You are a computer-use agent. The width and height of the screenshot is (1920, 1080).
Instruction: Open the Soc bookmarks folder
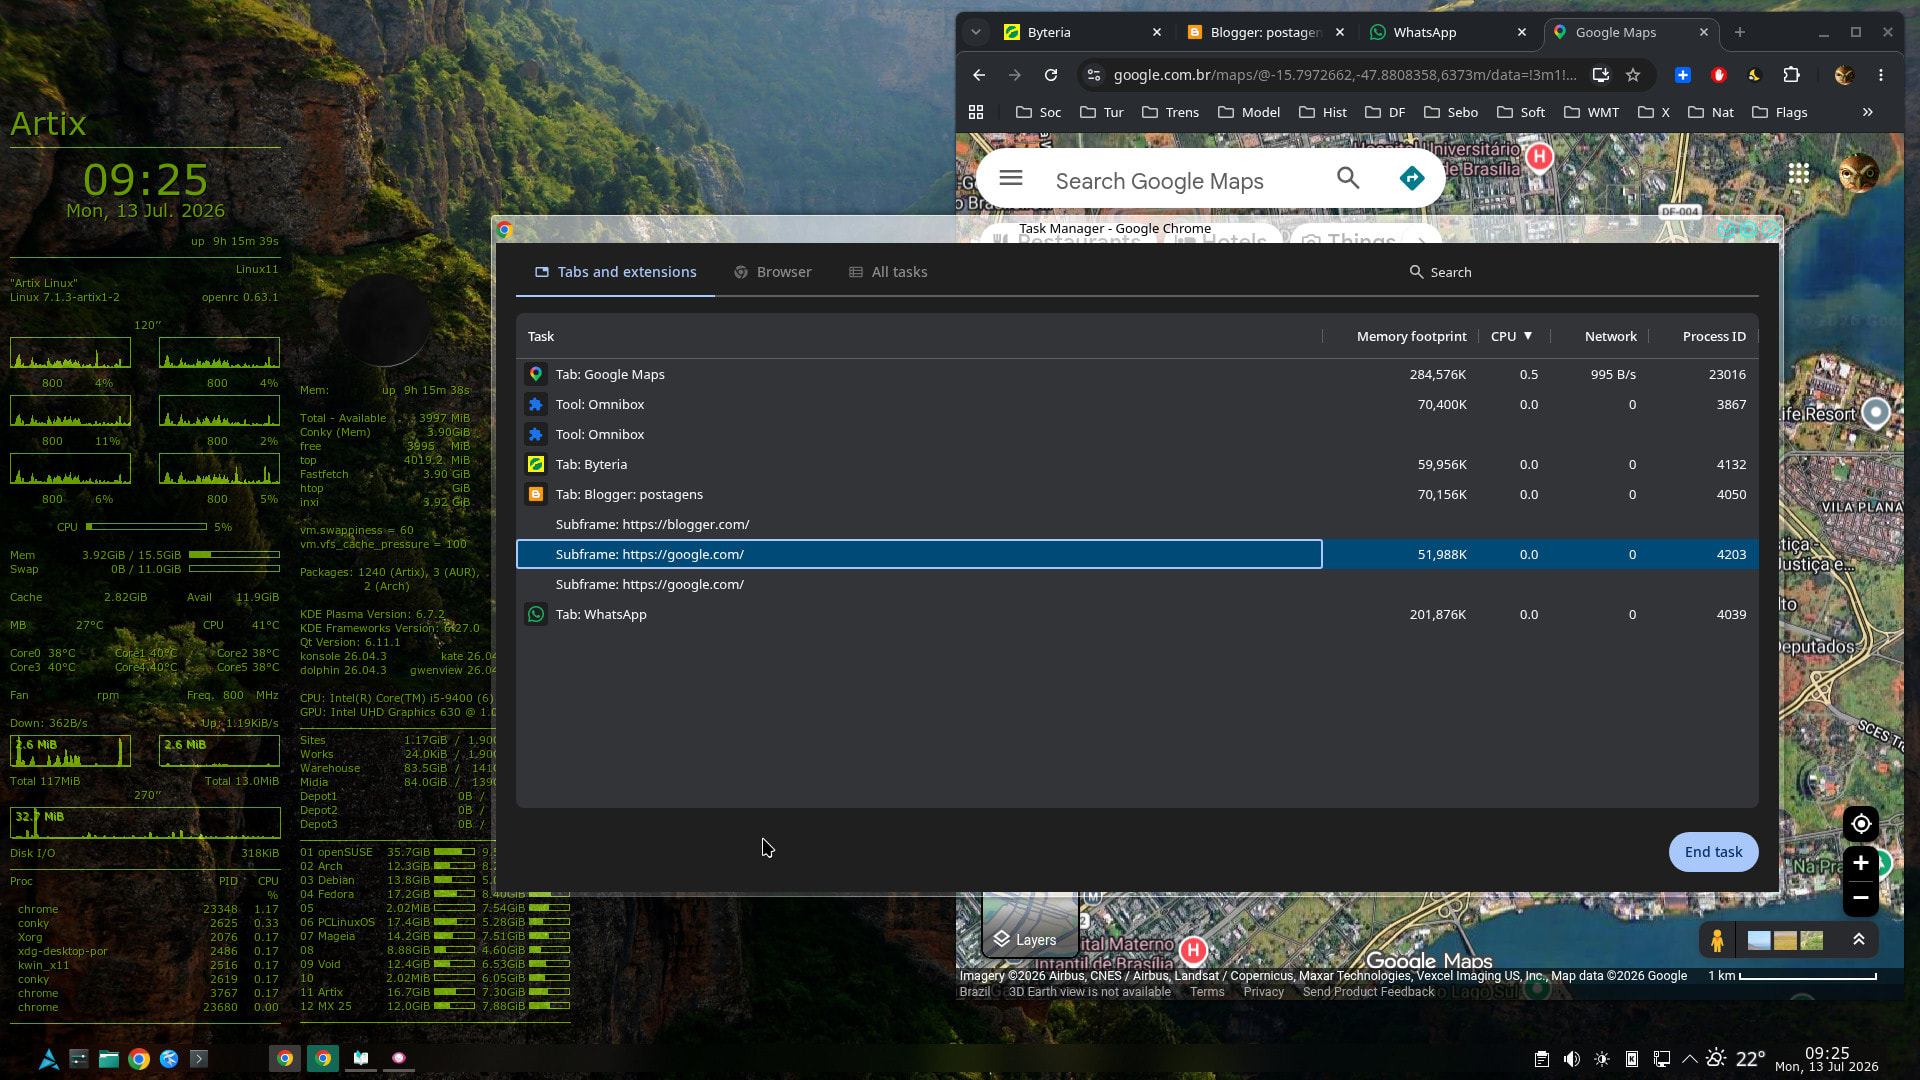click(x=1038, y=112)
